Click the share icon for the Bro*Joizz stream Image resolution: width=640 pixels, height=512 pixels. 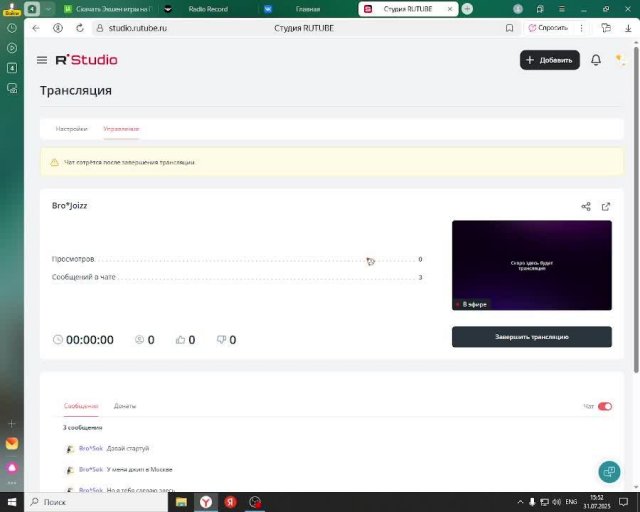click(586, 206)
